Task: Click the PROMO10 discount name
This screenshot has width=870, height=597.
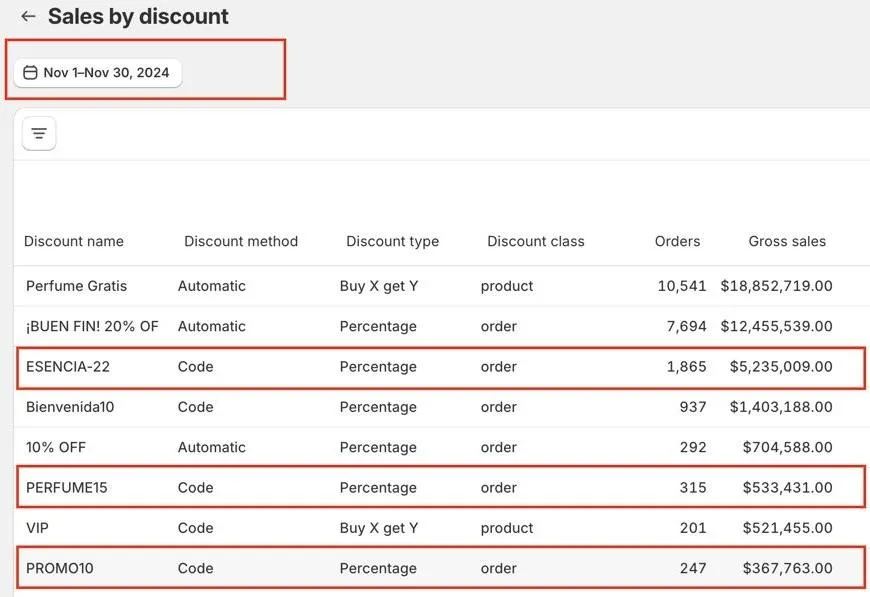Action: click(60, 568)
